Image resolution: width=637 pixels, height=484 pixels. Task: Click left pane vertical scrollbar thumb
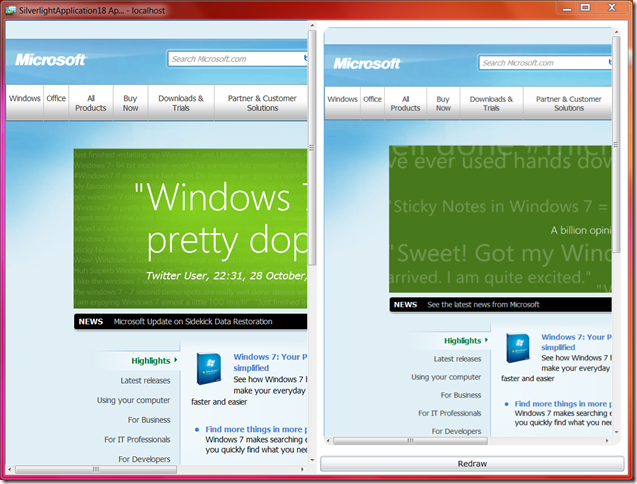point(312,148)
